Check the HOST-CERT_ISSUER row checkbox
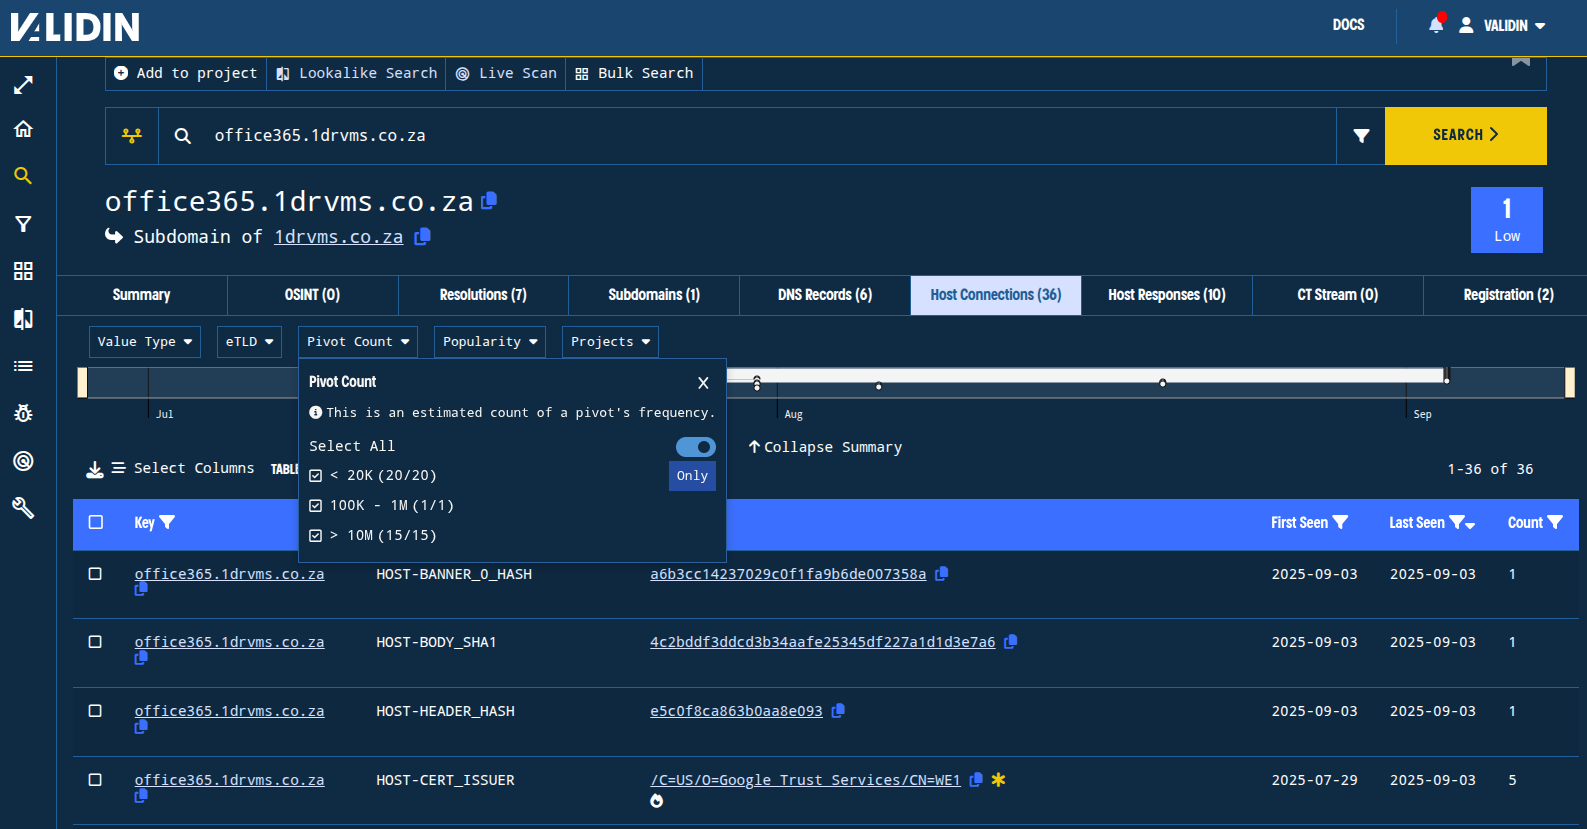The height and width of the screenshot is (829, 1587). tap(95, 780)
